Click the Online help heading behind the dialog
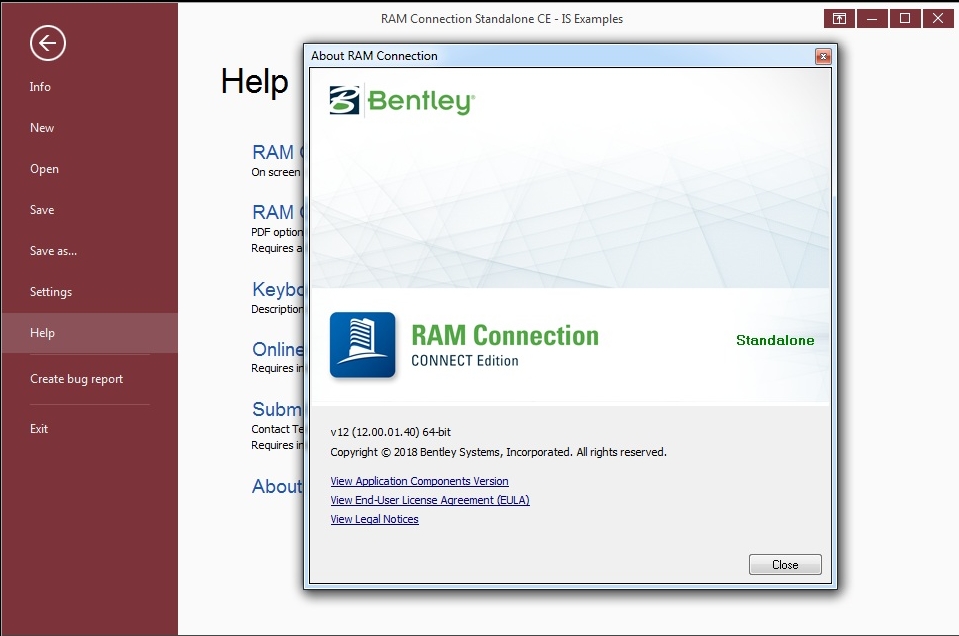This screenshot has width=959, height=636. point(278,349)
